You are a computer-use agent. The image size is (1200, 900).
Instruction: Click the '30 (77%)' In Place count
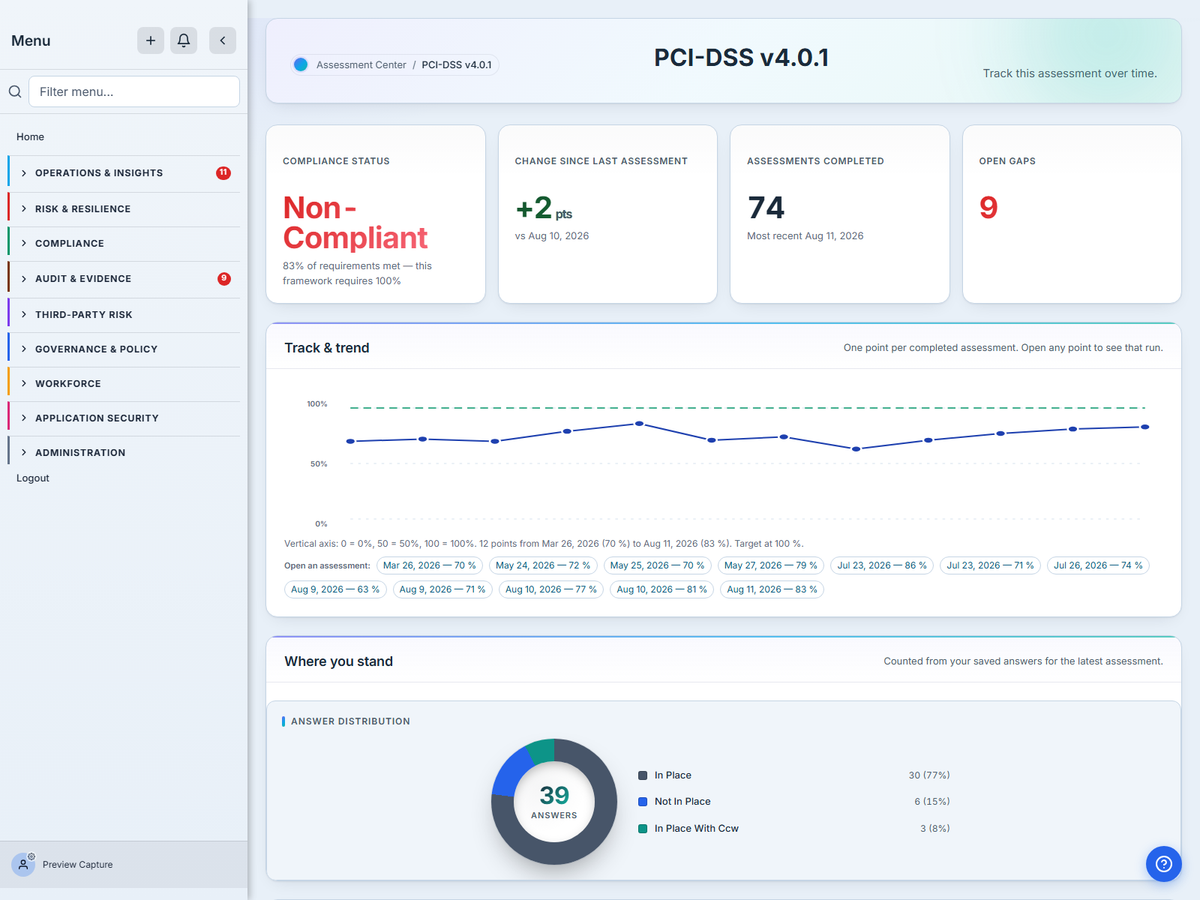pyautogui.click(x=929, y=775)
